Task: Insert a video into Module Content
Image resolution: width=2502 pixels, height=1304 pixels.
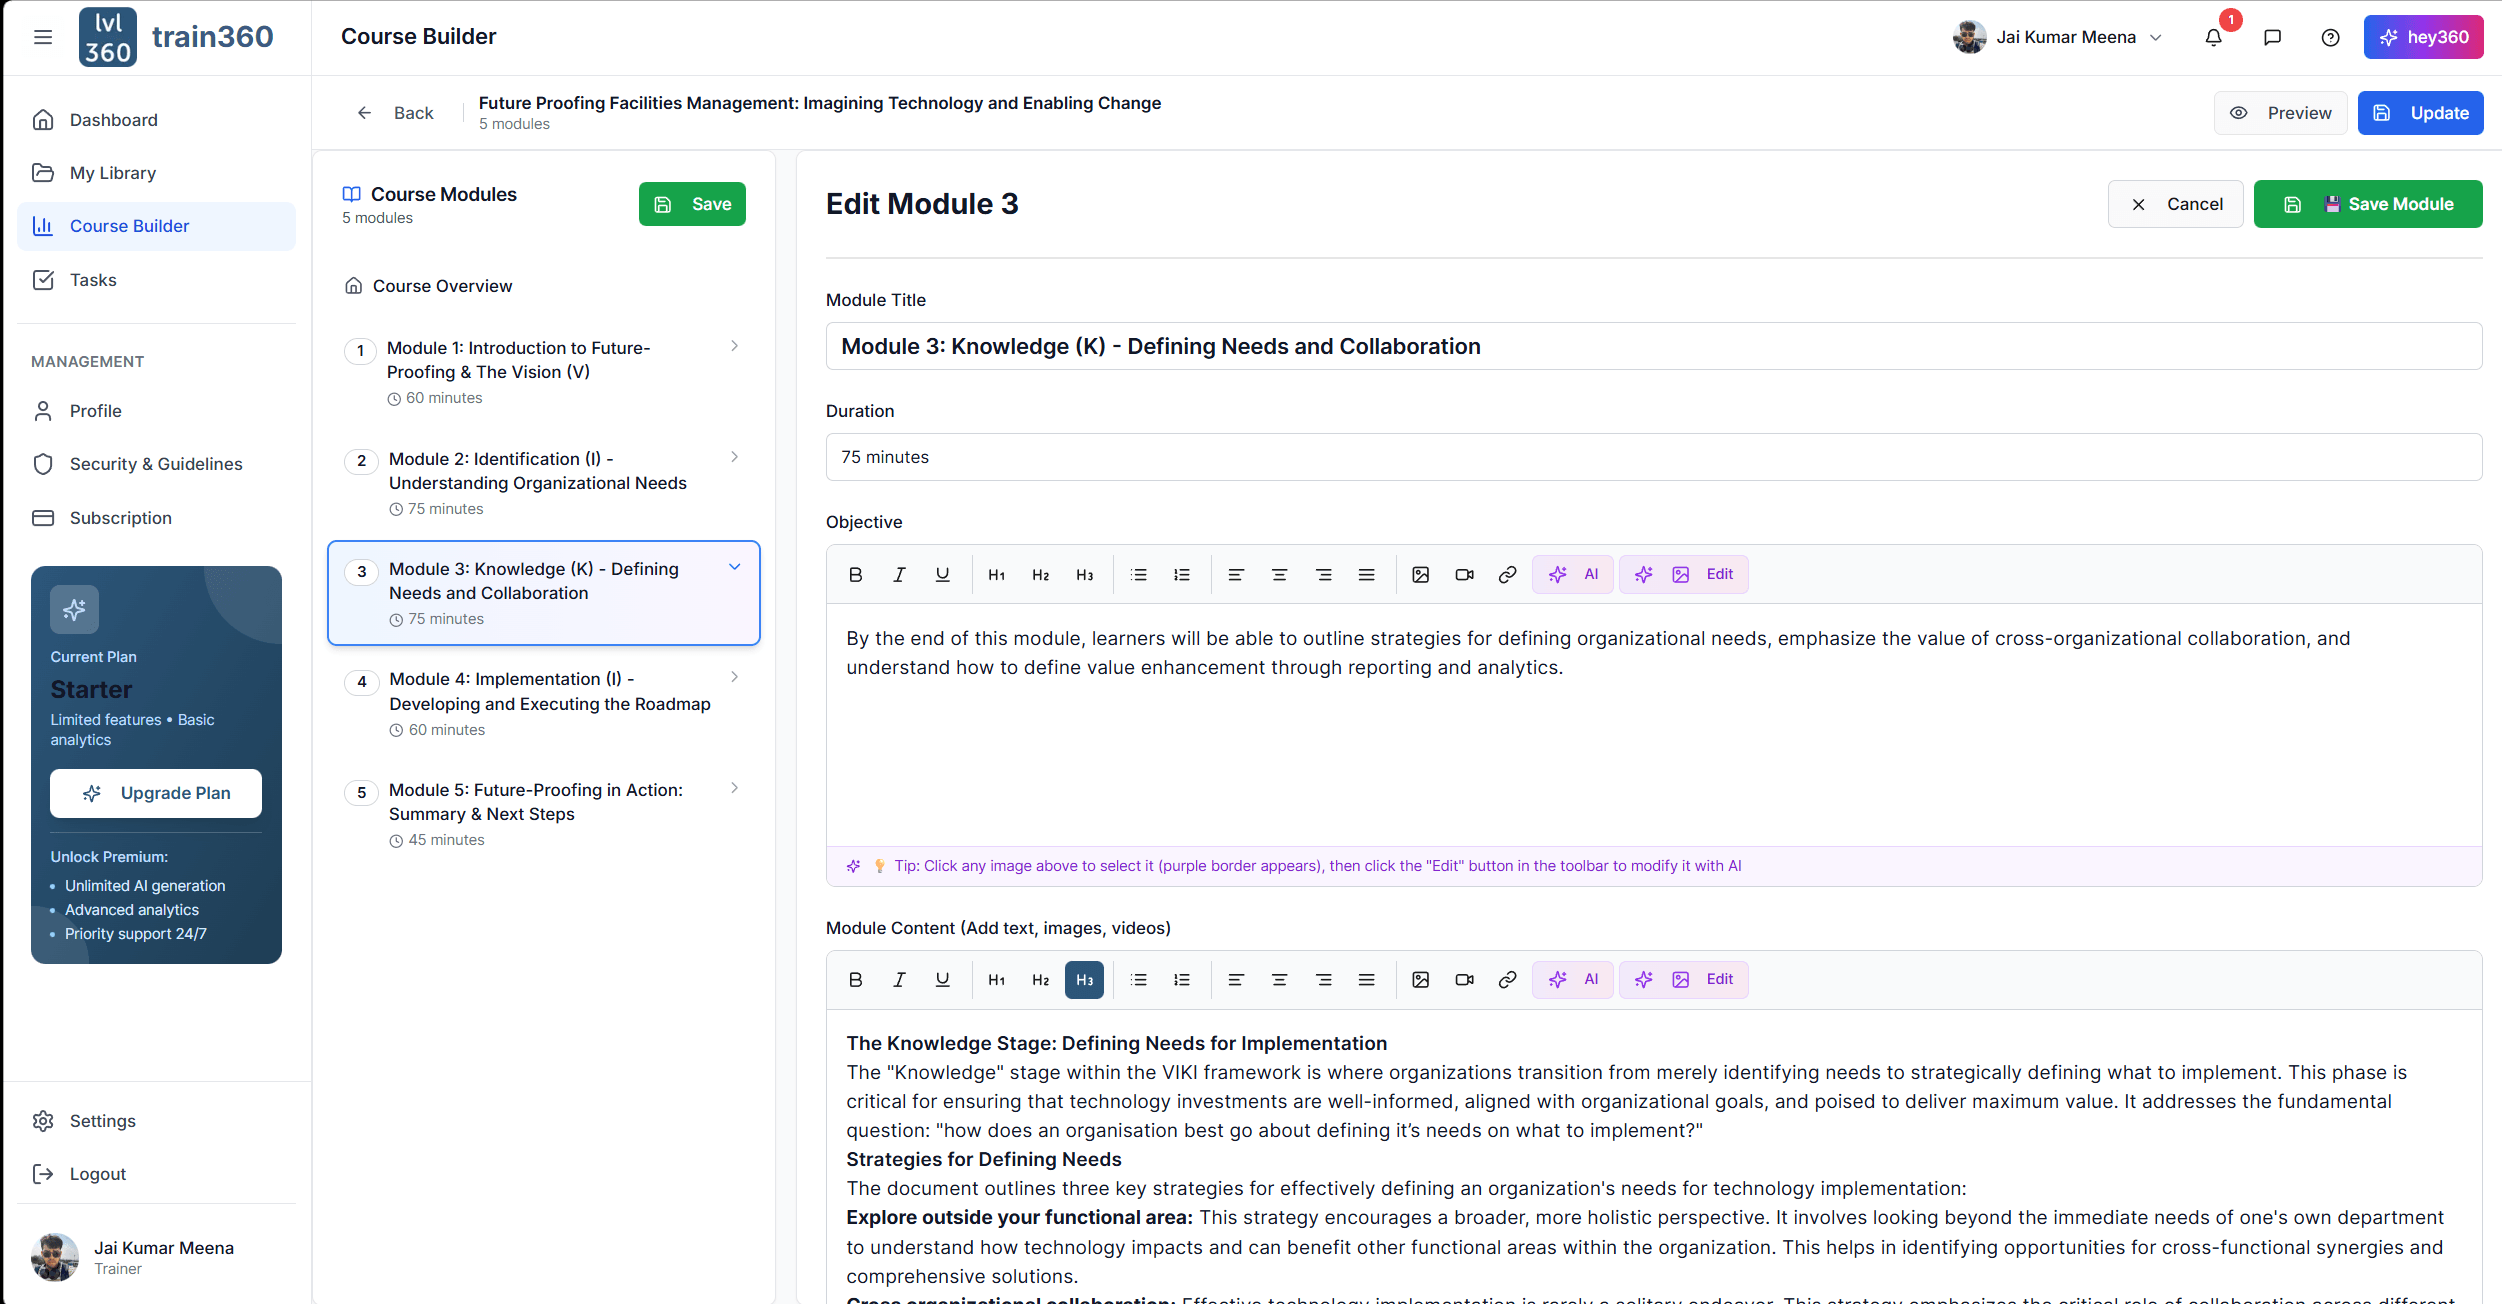Action: coord(1464,979)
